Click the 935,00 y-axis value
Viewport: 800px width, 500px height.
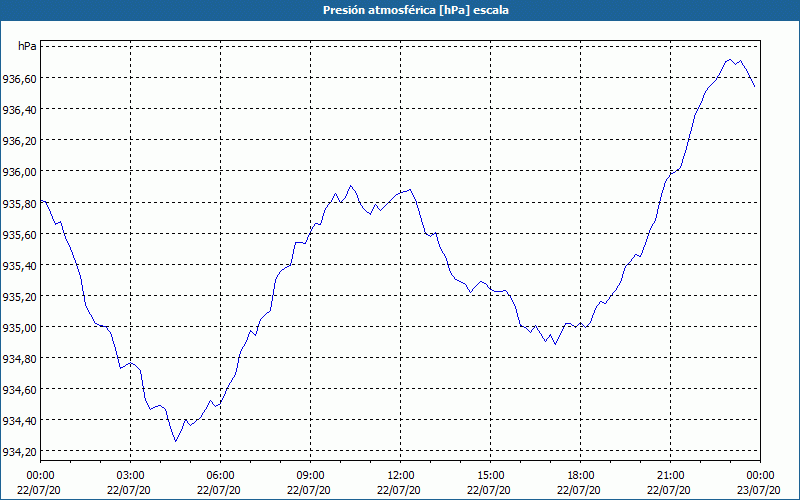(x=19, y=328)
